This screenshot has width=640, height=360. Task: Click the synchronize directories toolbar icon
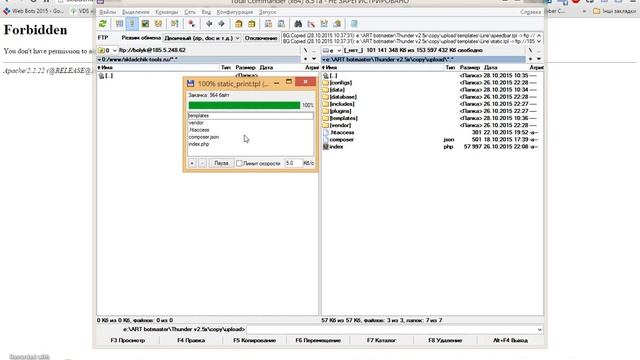(324, 24)
